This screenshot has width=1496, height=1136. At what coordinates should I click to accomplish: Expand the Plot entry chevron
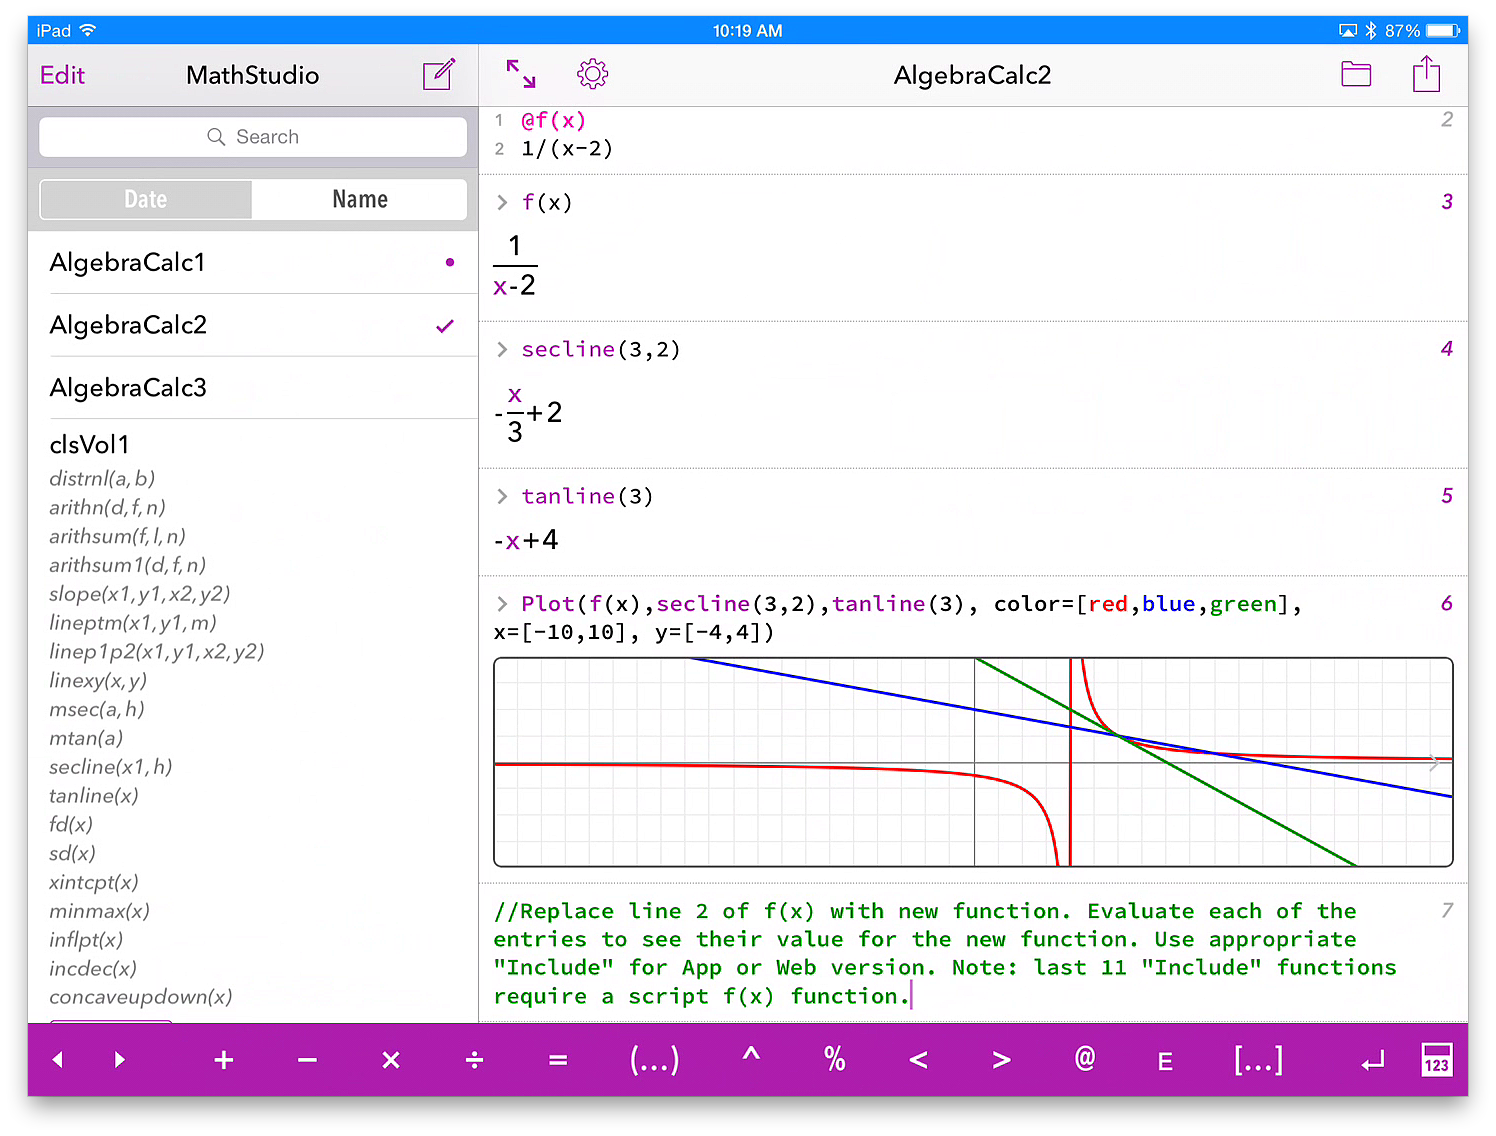pos(502,604)
